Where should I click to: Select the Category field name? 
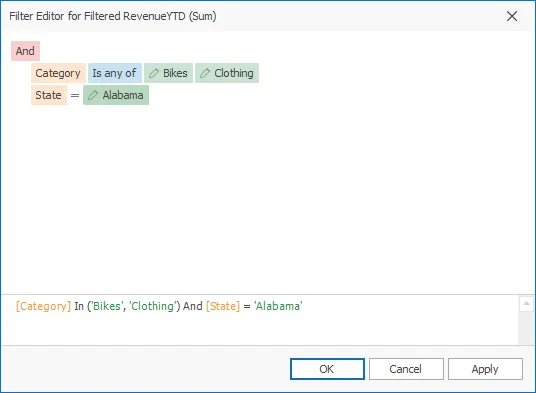click(x=58, y=73)
